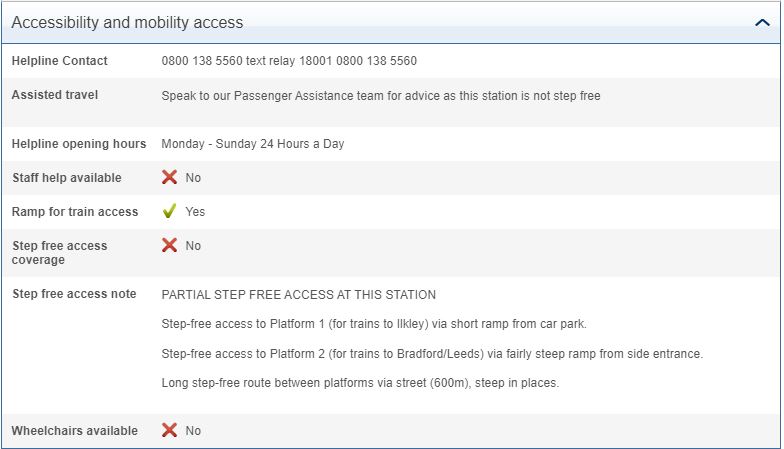The width and height of the screenshot is (784, 449).
Task: Select the Helpline Contact label
Action: click(60, 61)
